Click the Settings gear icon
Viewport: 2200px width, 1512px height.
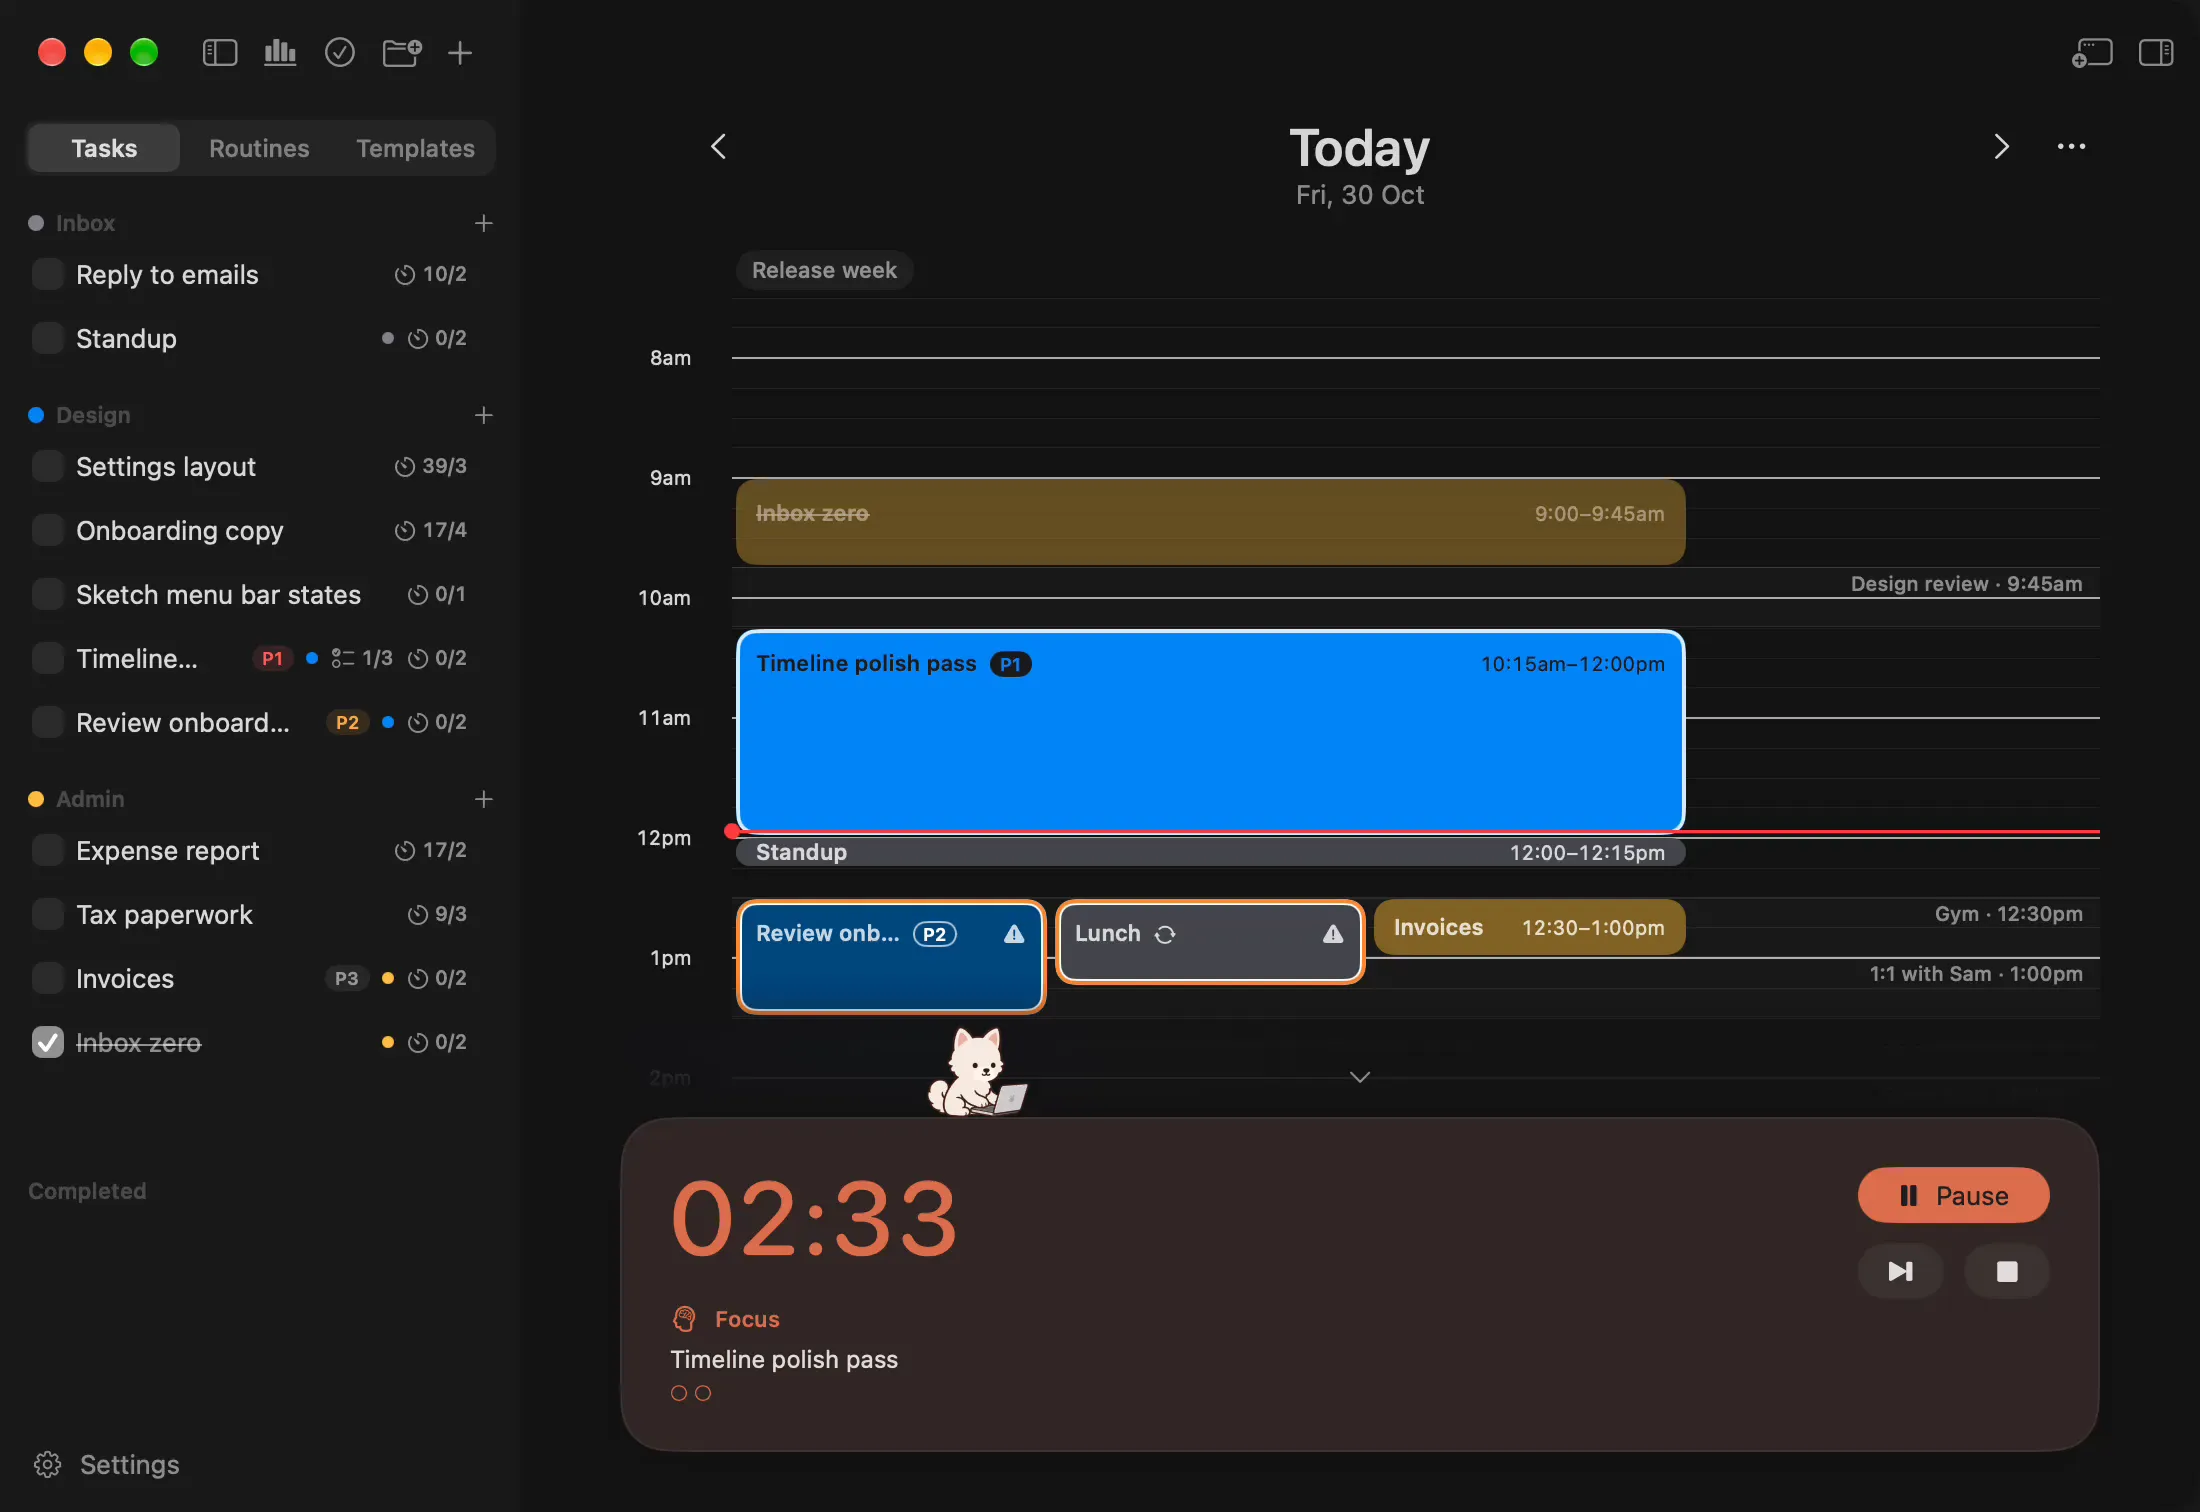[47, 1465]
